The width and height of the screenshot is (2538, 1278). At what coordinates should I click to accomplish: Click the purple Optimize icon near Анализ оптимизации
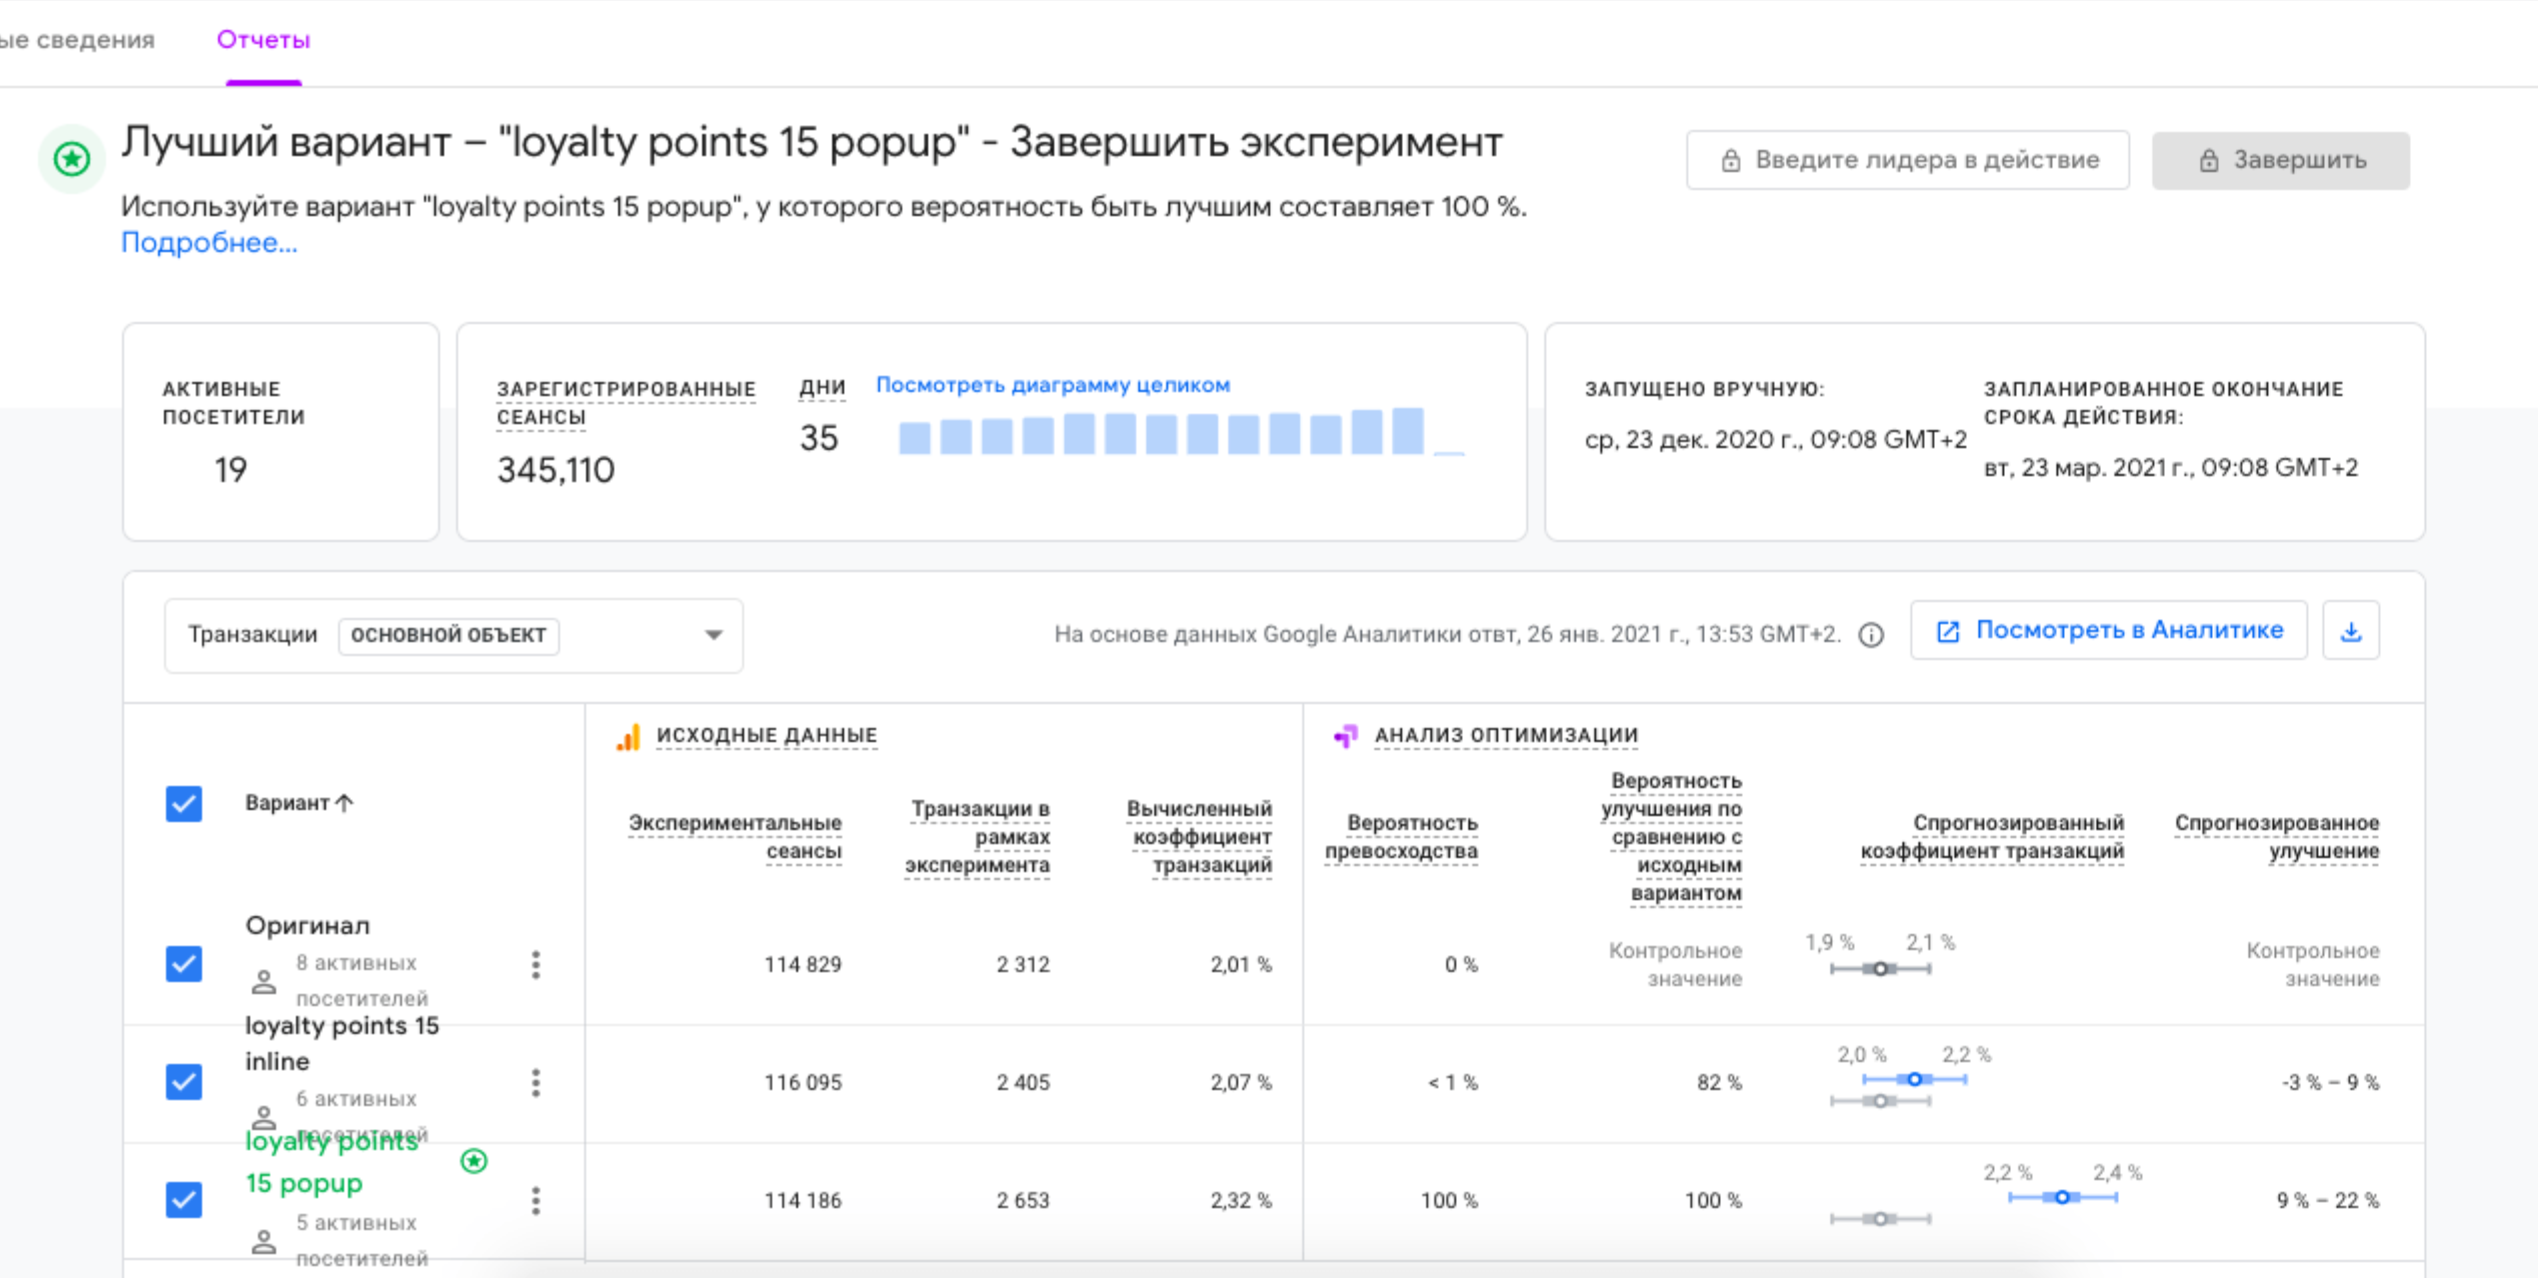click(1346, 736)
